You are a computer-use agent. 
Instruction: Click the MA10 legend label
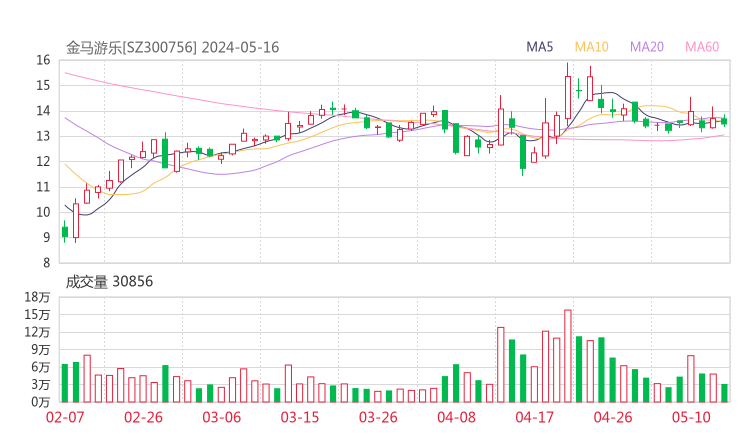[x=591, y=47]
